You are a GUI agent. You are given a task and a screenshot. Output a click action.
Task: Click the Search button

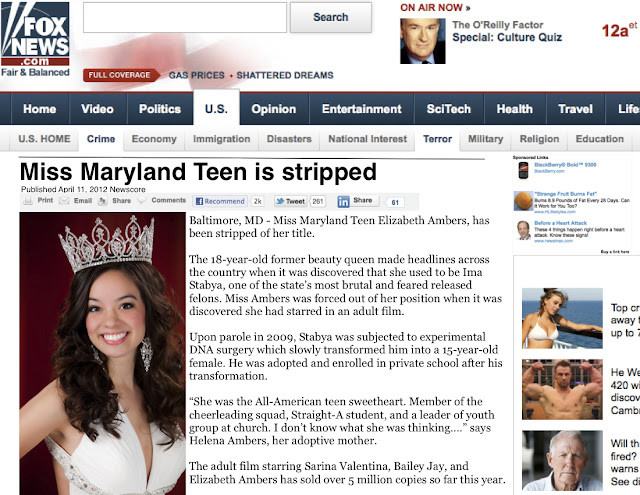coord(331,17)
